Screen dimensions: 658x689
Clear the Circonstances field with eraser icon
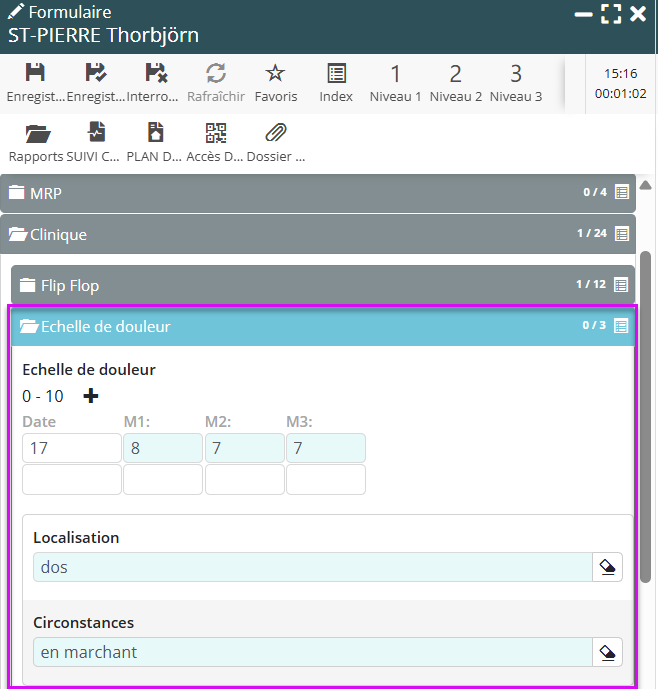(x=607, y=652)
